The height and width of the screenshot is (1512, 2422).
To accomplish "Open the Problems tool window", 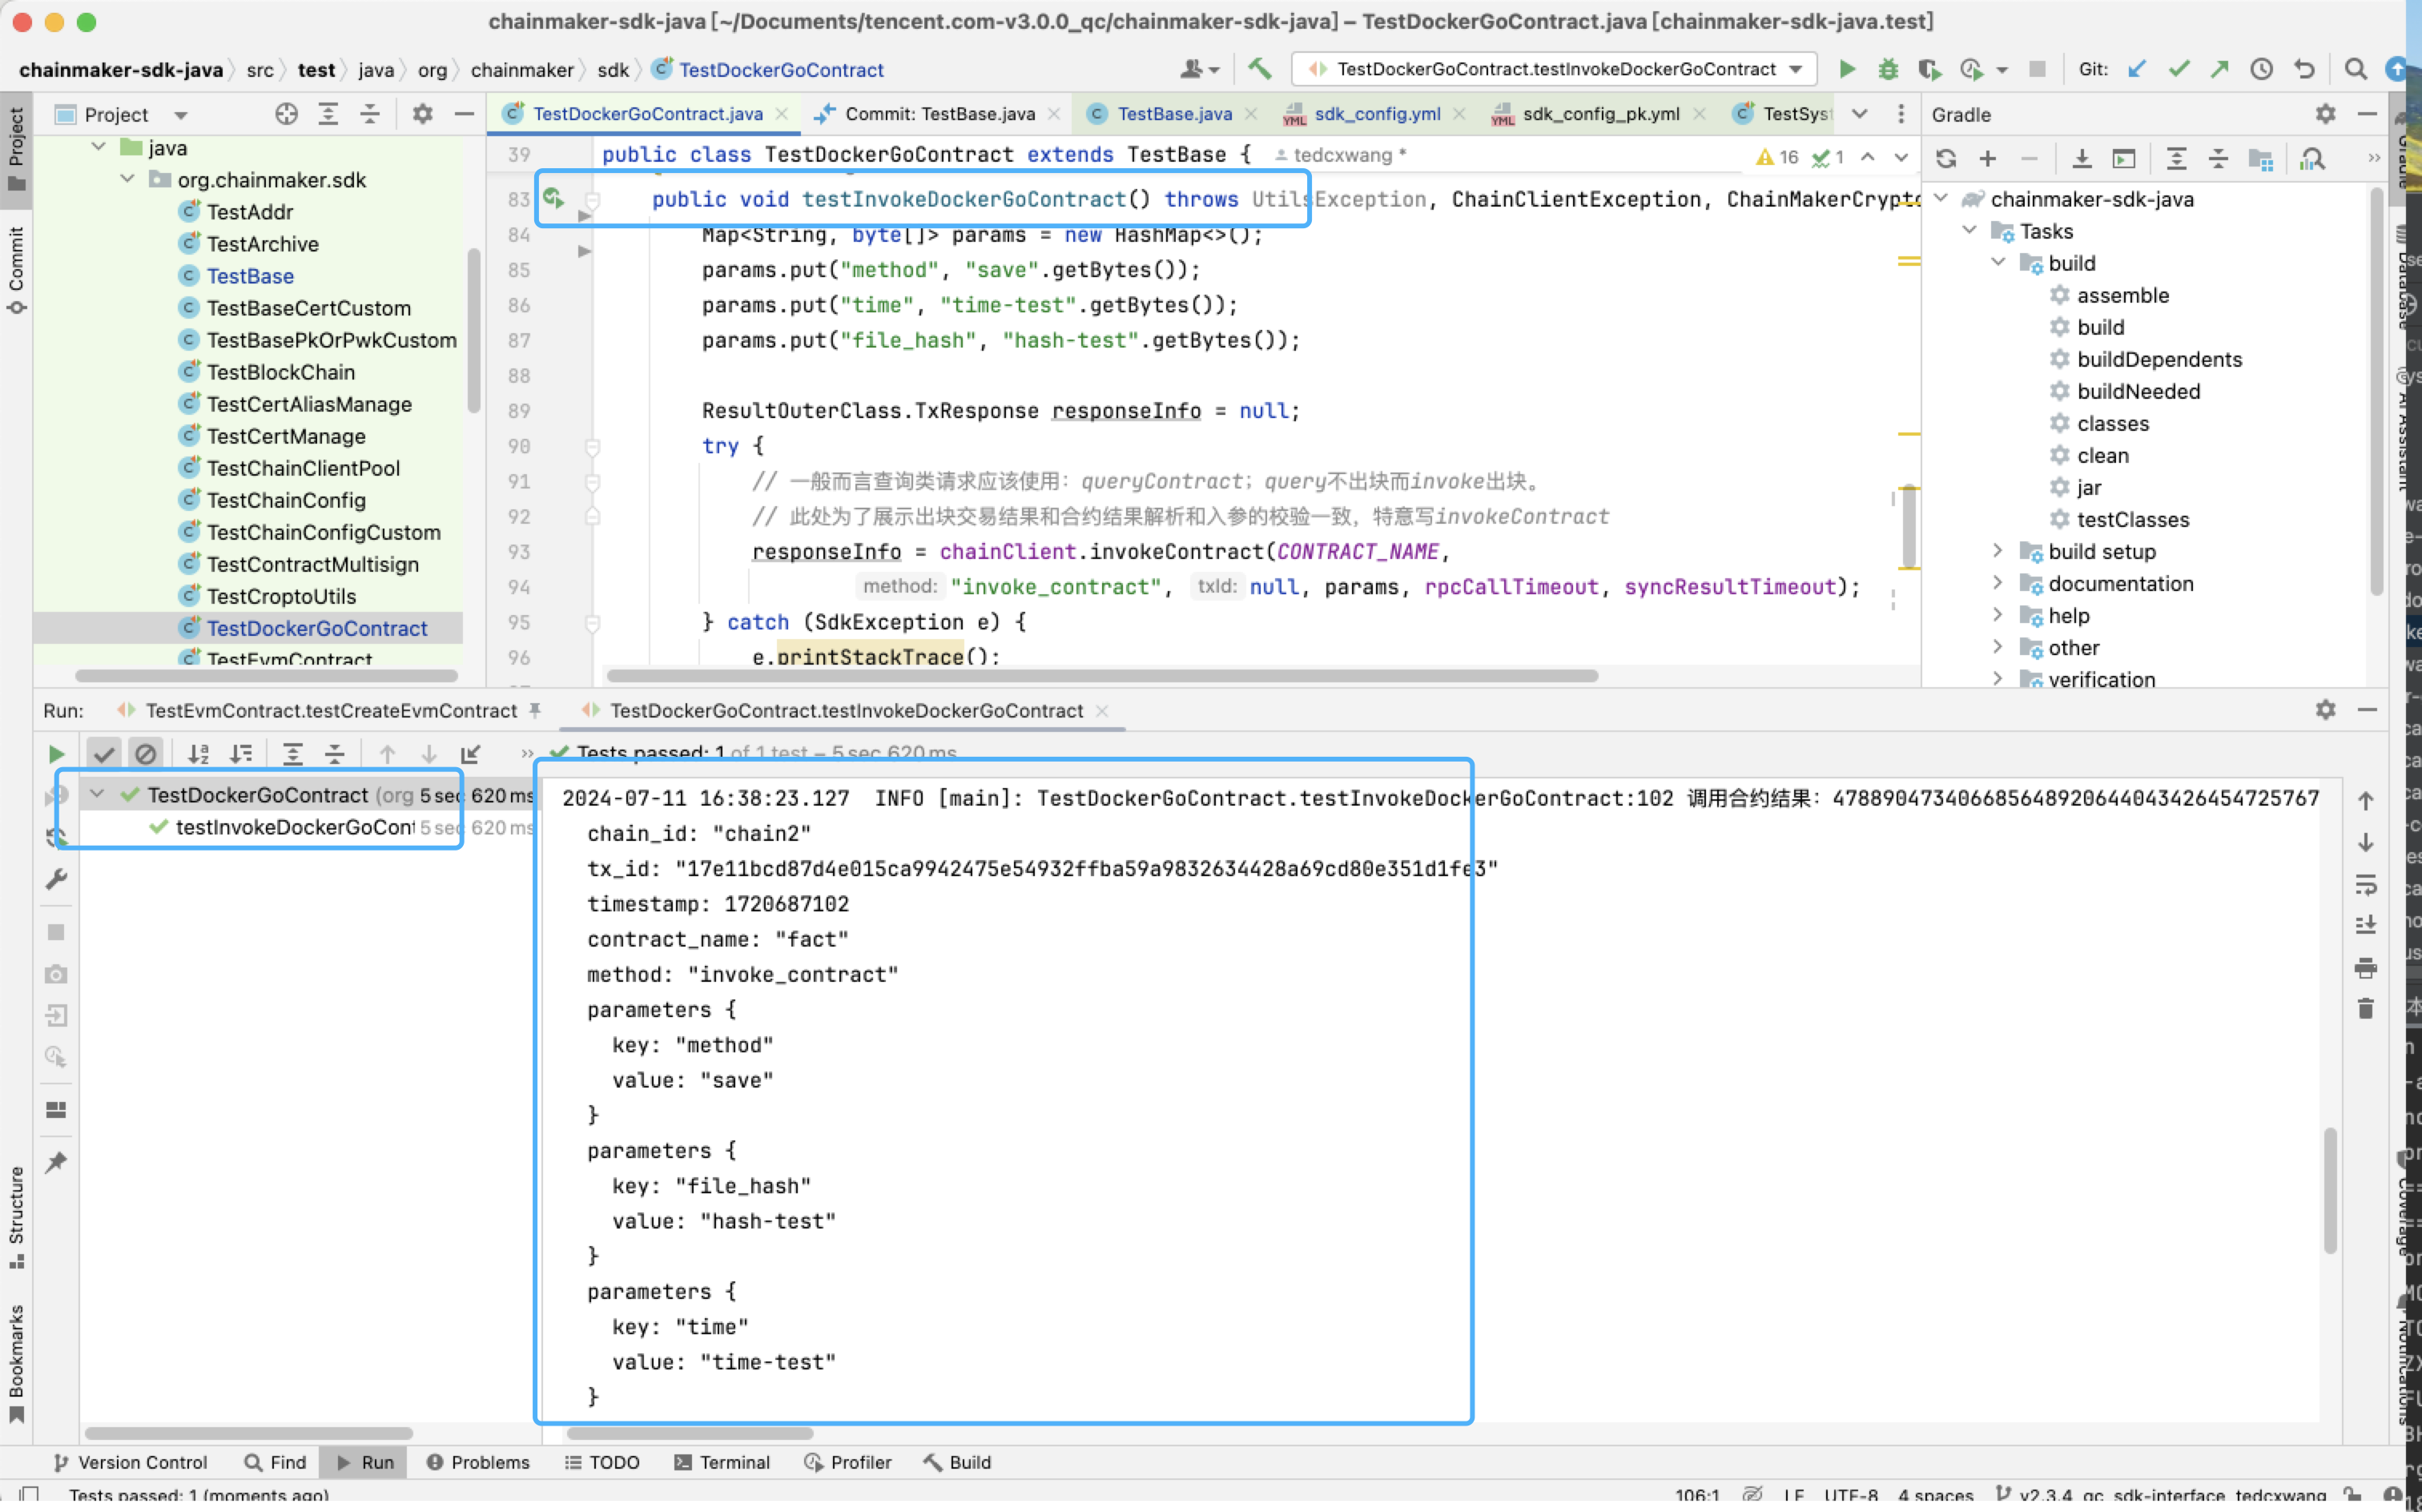I will pos(478,1462).
